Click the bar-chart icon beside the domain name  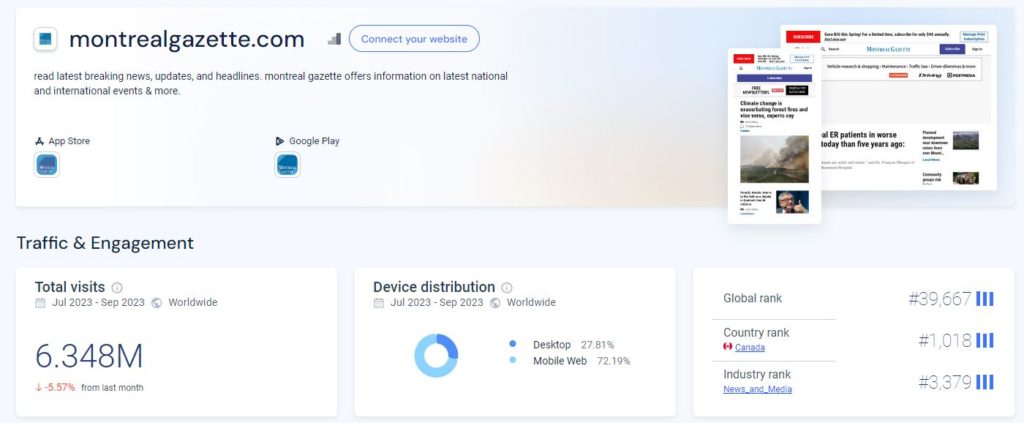click(x=334, y=39)
